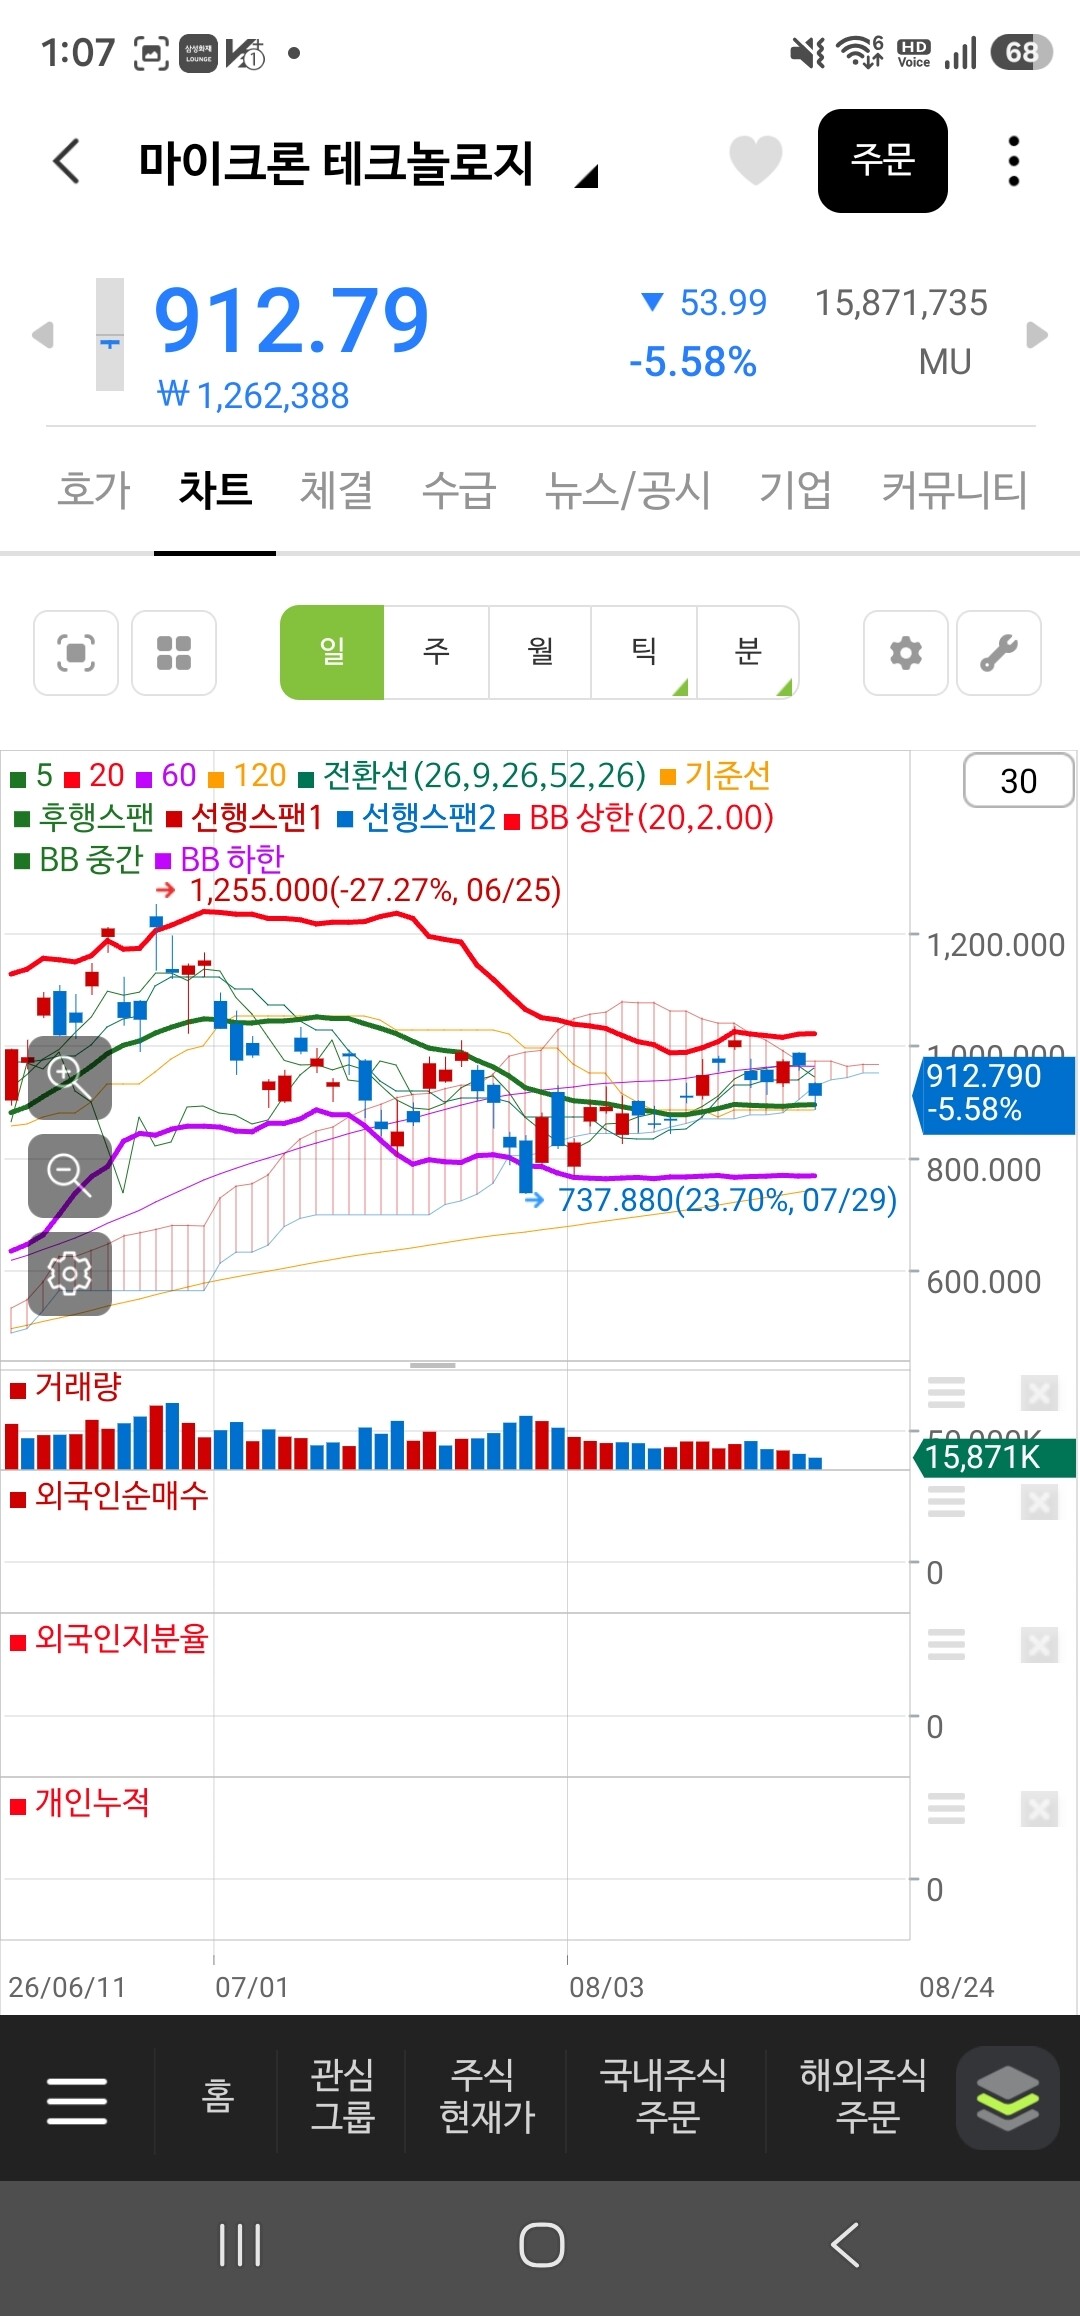Tap the Android home button

tap(541, 2245)
